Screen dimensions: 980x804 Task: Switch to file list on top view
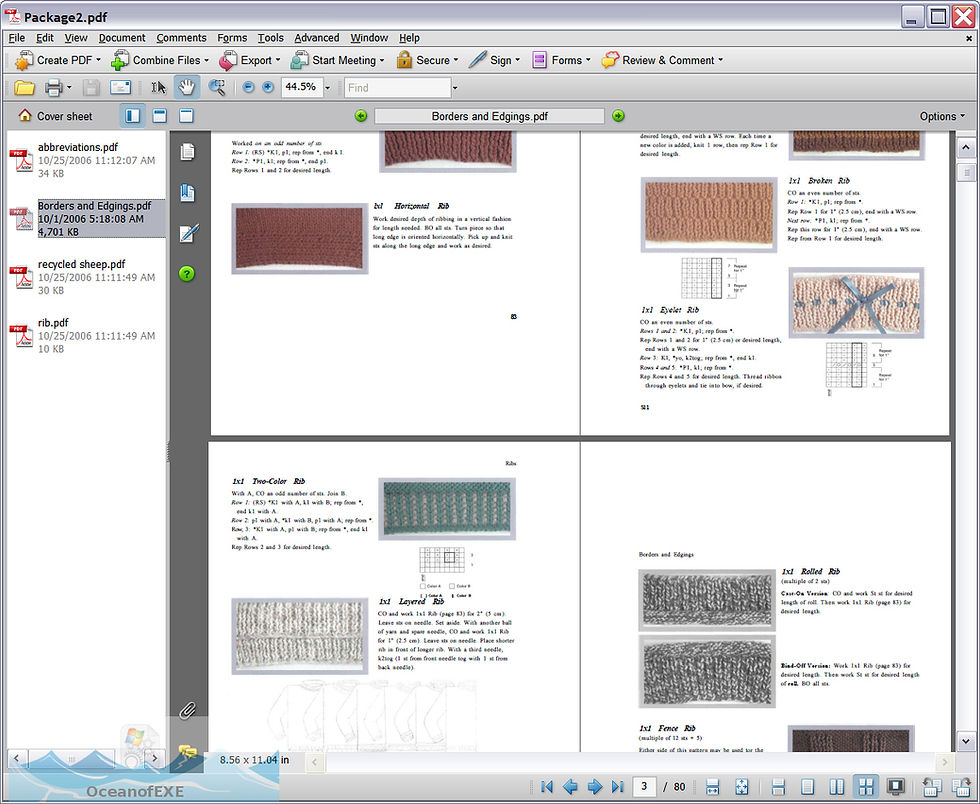click(x=159, y=116)
